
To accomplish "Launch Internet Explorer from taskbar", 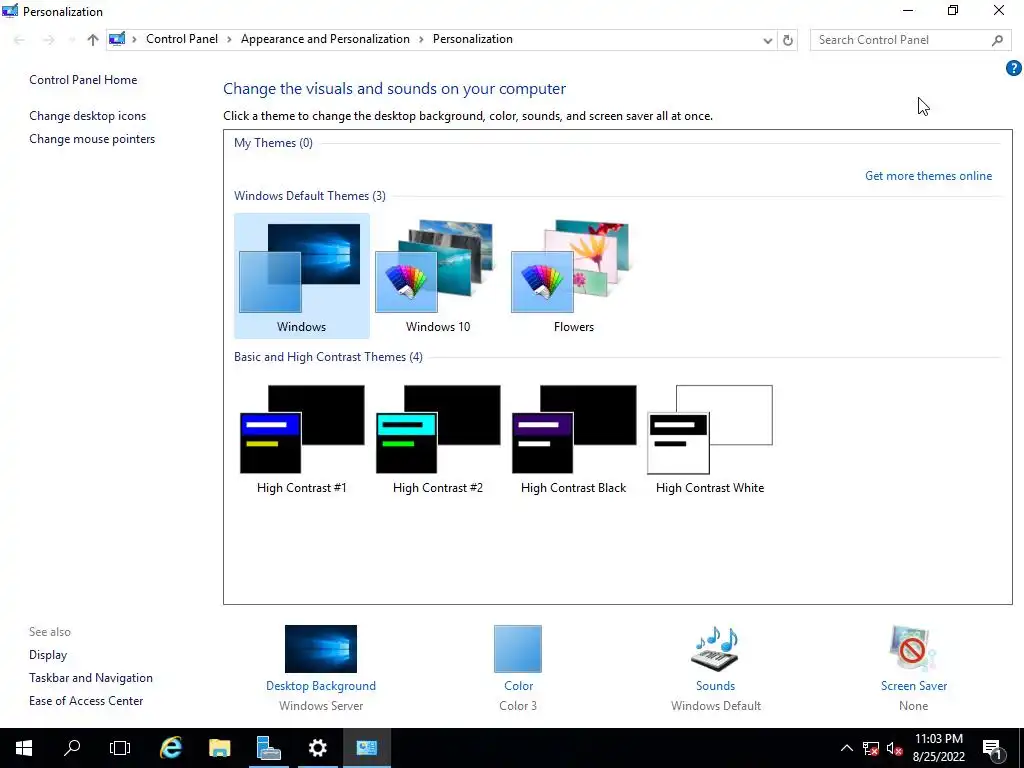I will click(170, 748).
